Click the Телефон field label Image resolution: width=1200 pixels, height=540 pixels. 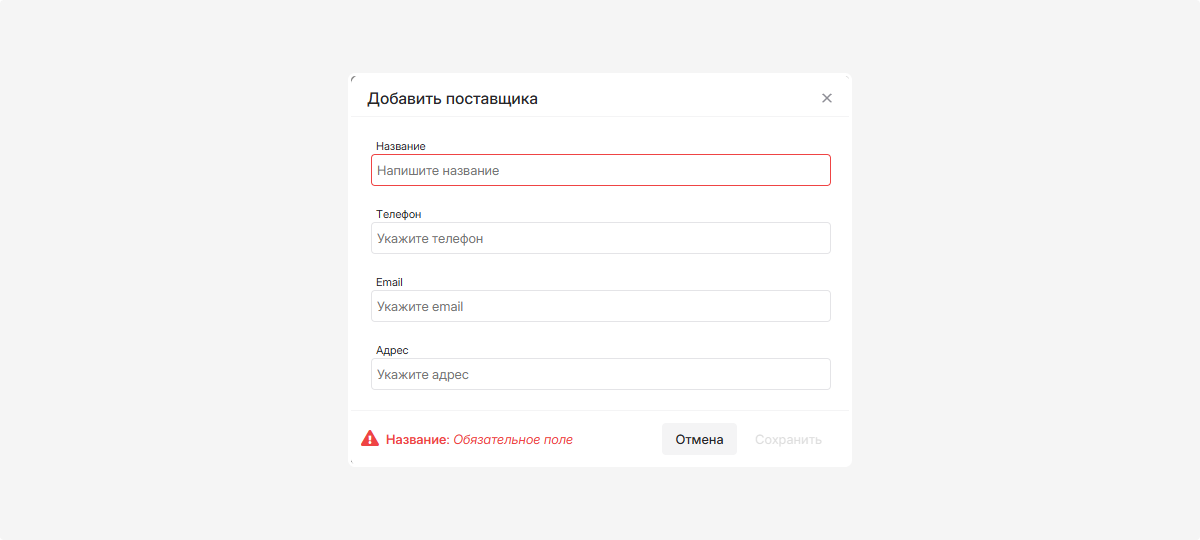(398, 214)
